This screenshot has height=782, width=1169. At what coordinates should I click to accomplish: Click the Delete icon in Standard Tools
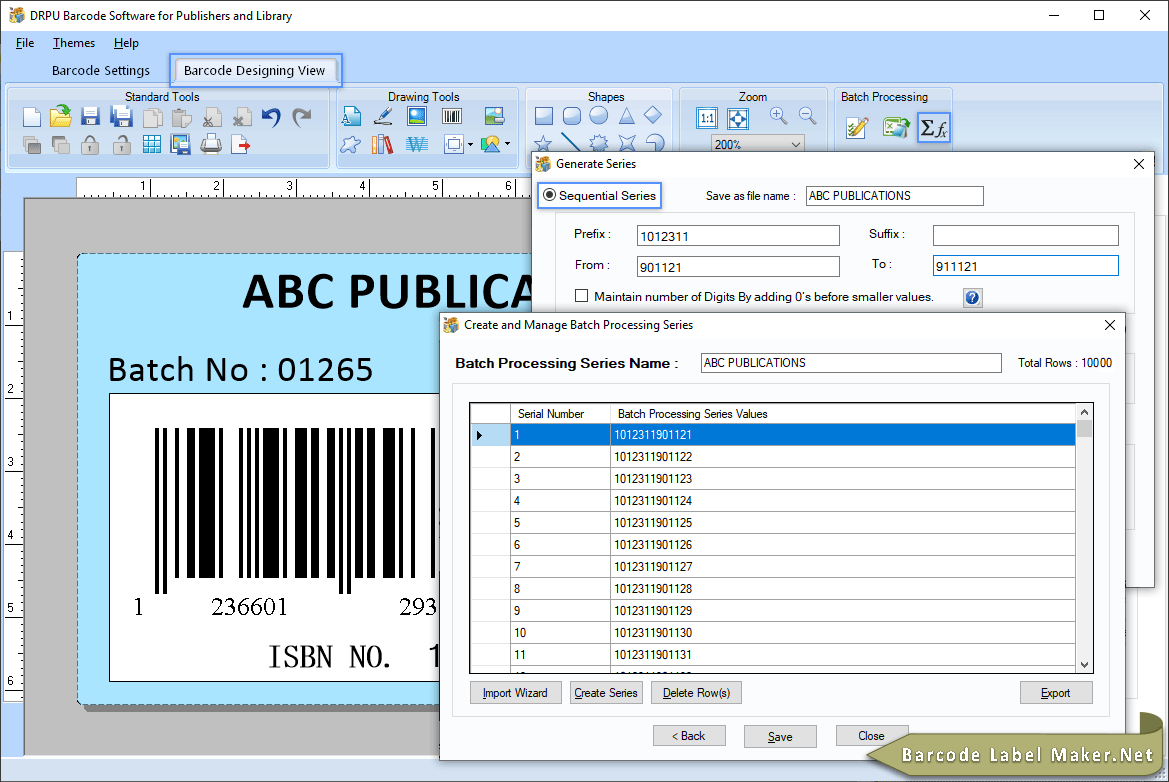click(x=241, y=118)
